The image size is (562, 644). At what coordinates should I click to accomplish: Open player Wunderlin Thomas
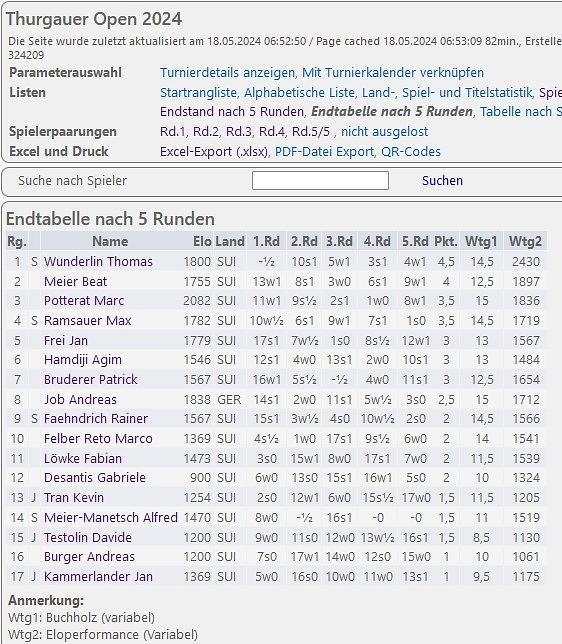coord(98,262)
